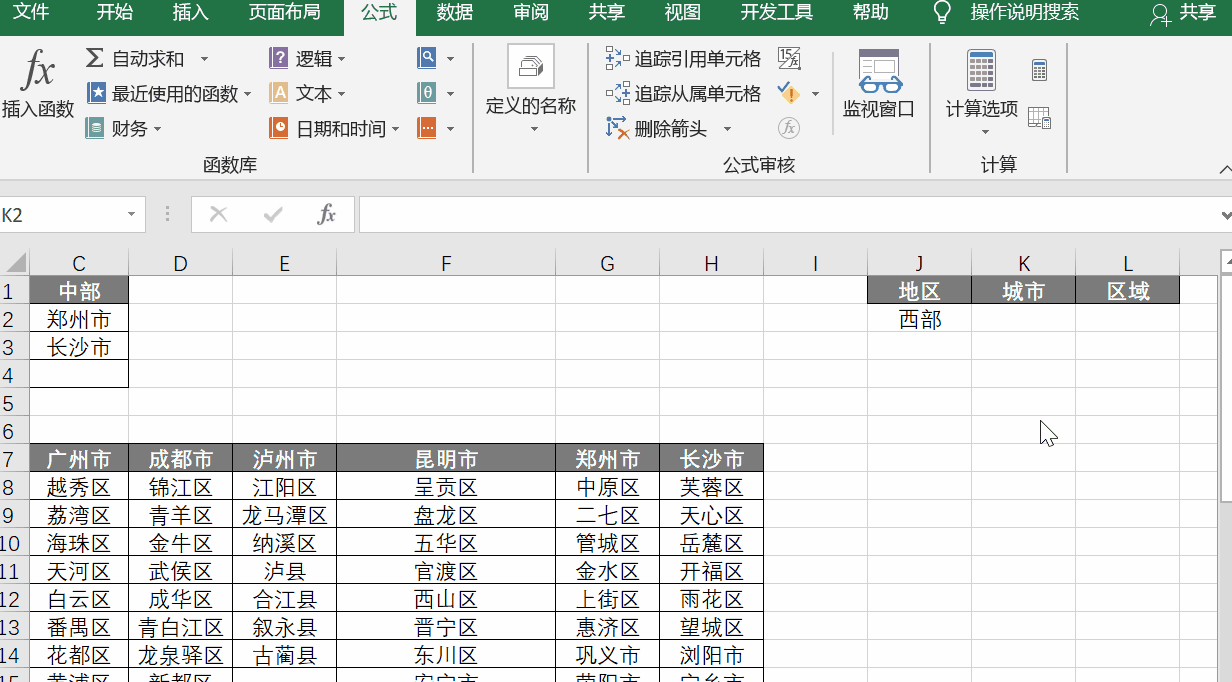Screen dimensions: 1232x682
Task: Open the Name Box dropdown arrow
Action: [131, 215]
